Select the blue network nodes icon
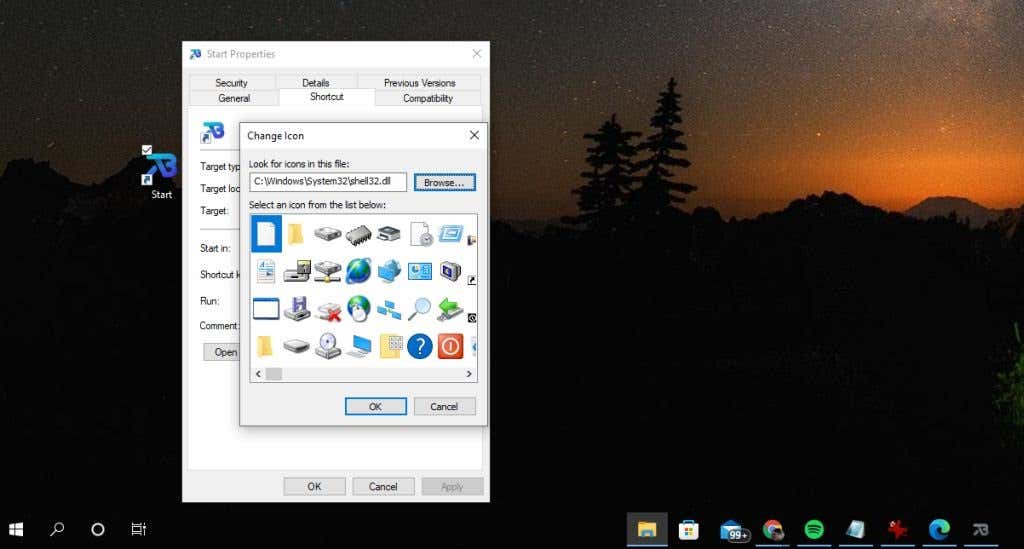Viewport: 1024px width, 549px height. (389, 309)
